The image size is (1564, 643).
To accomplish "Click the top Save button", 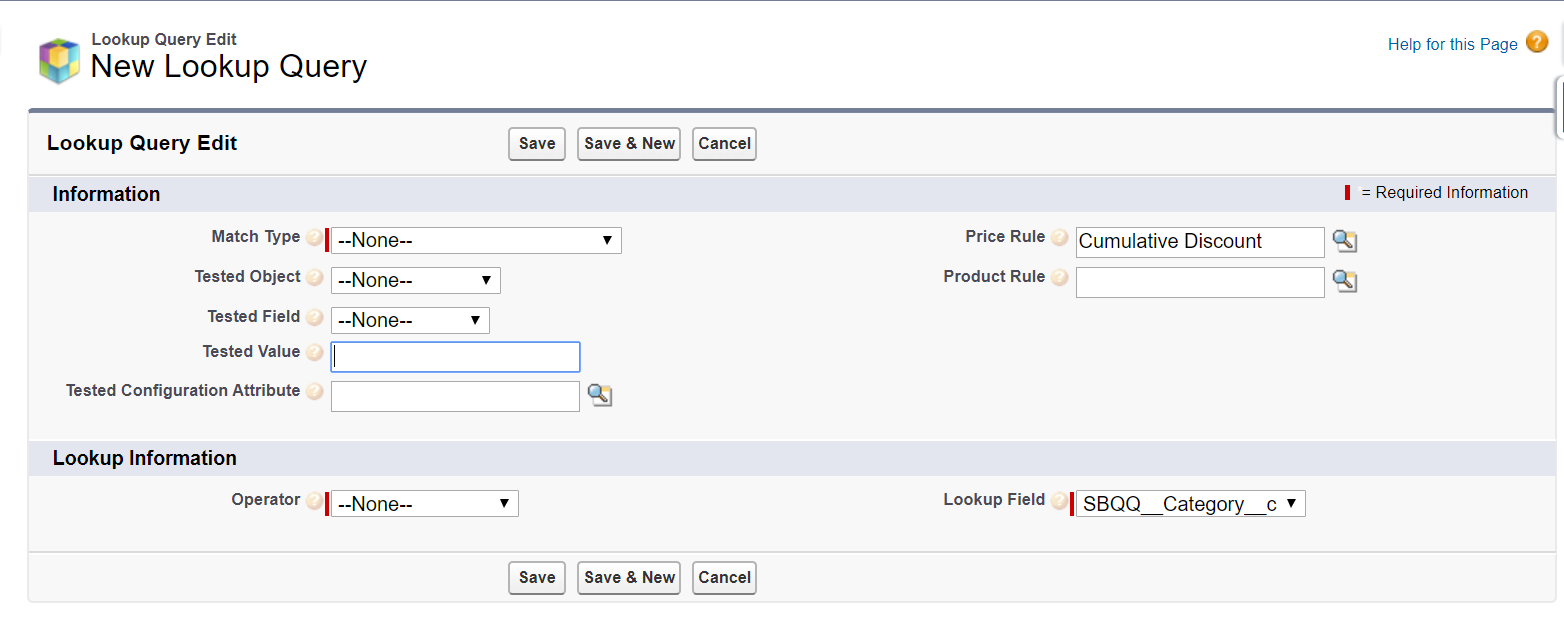I will pos(537,144).
